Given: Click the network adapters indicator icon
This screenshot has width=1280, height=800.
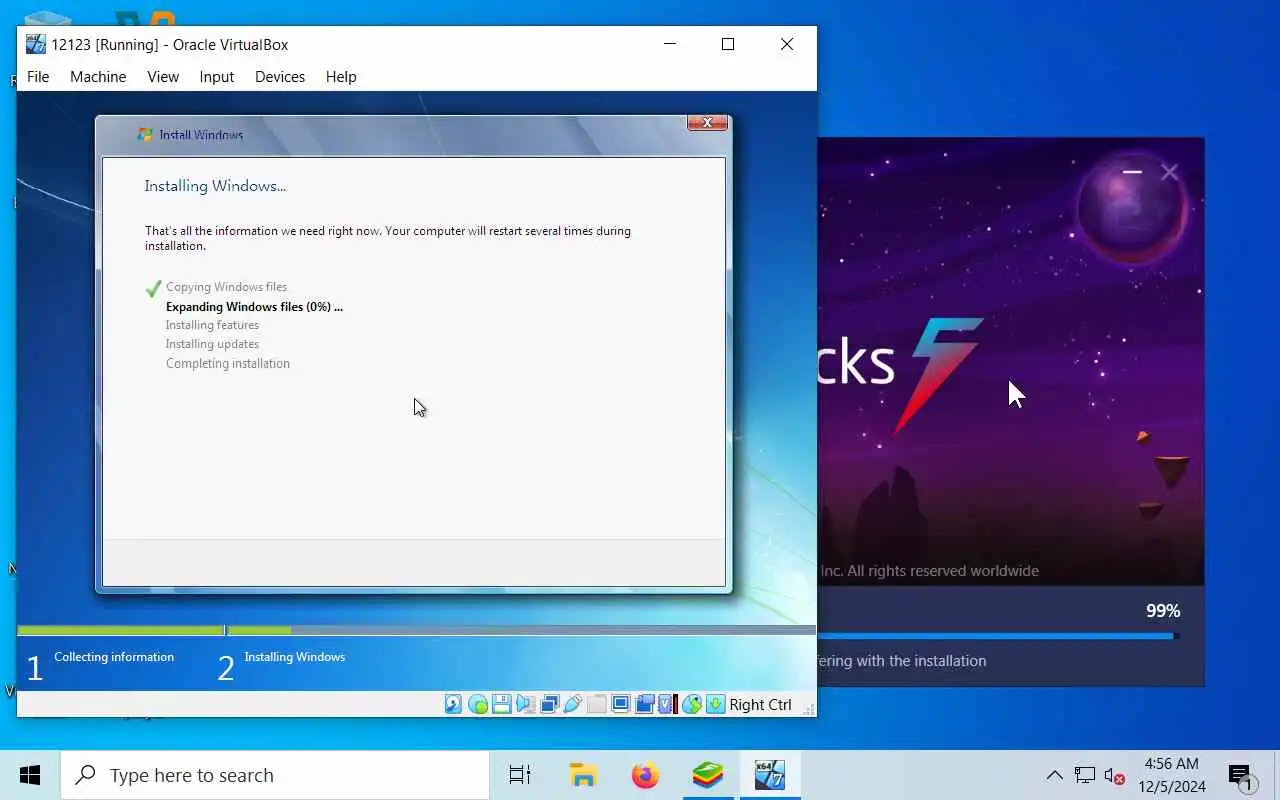Looking at the screenshot, I should pyautogui.click(x=549, y=704).
